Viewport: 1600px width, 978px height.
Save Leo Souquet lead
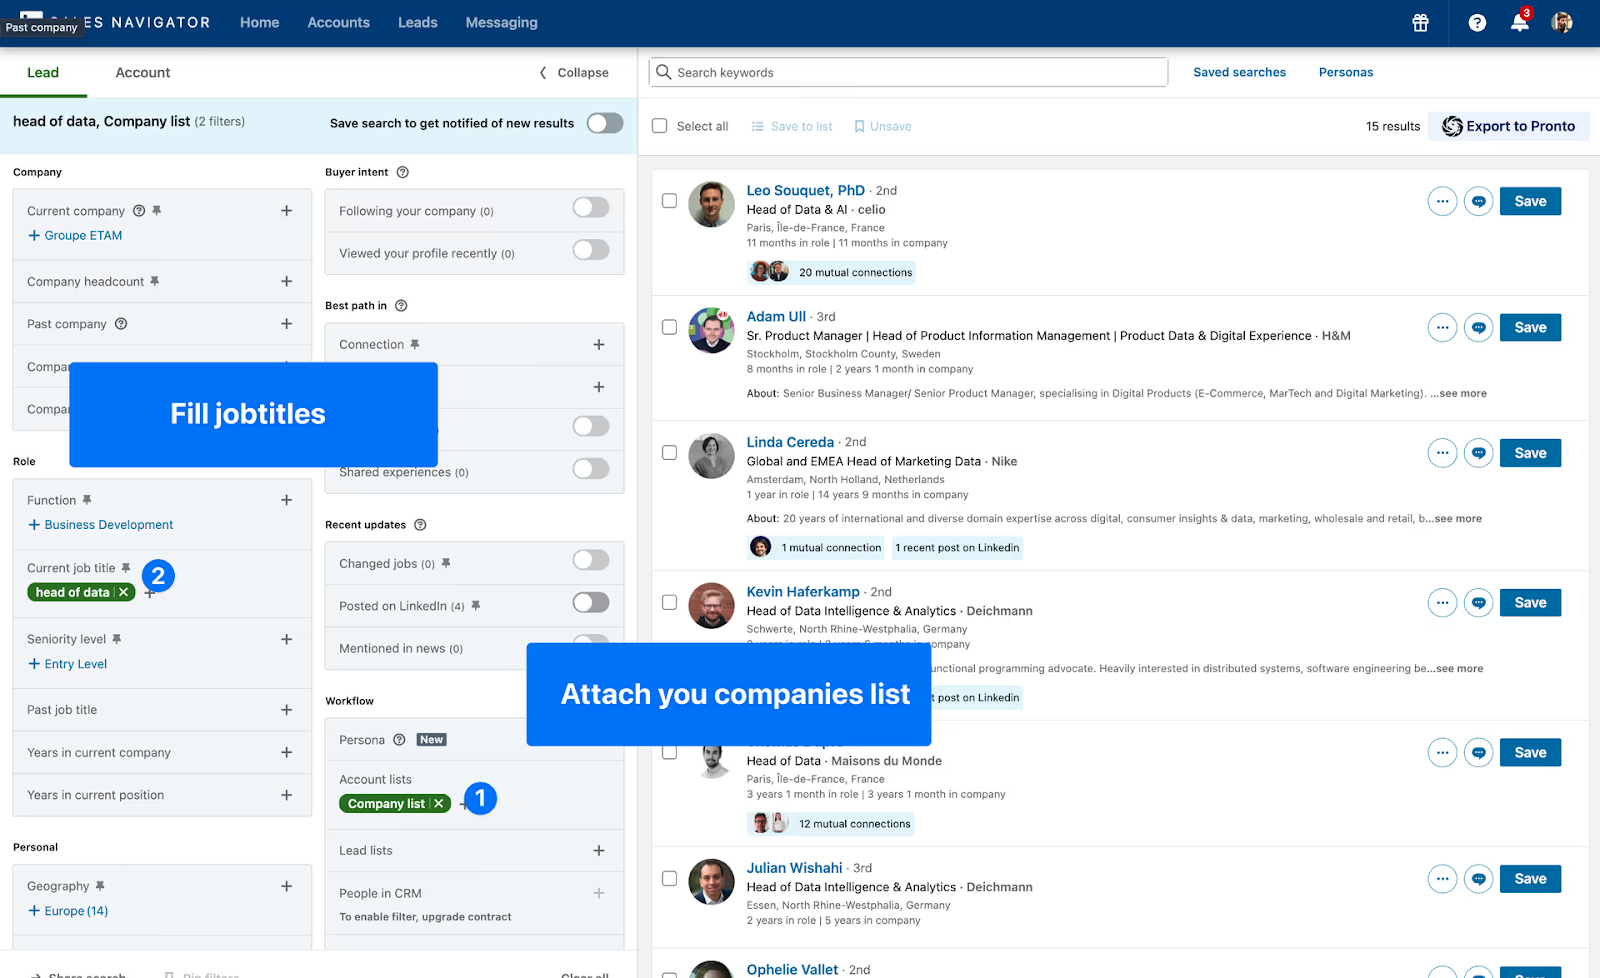click(1530, 201)
